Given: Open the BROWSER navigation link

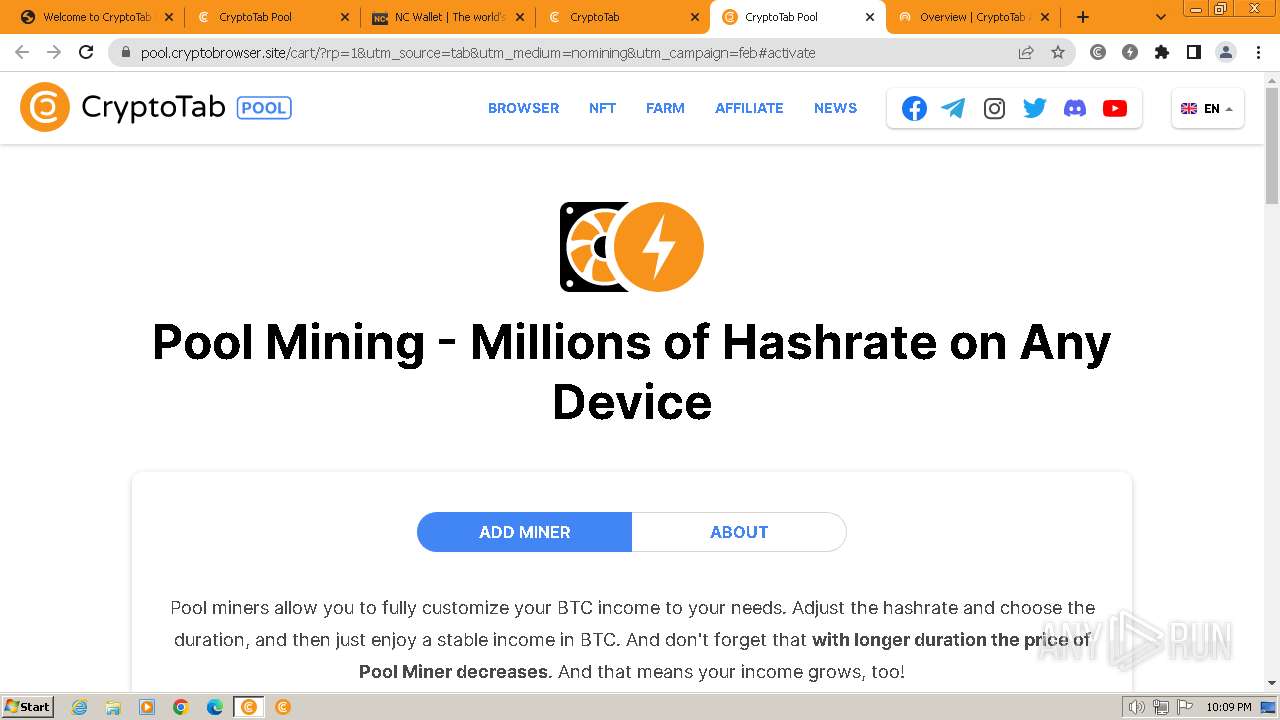Looking at the screenshot, I should (x=523, y=108).
